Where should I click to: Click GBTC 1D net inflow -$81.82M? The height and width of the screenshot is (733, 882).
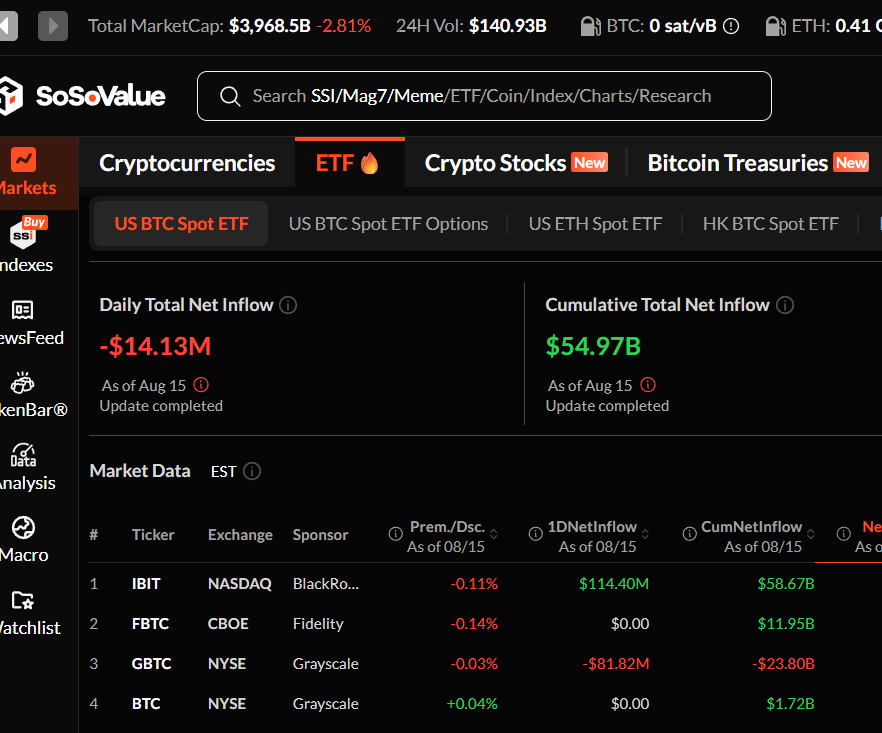(x=616, y=664)
